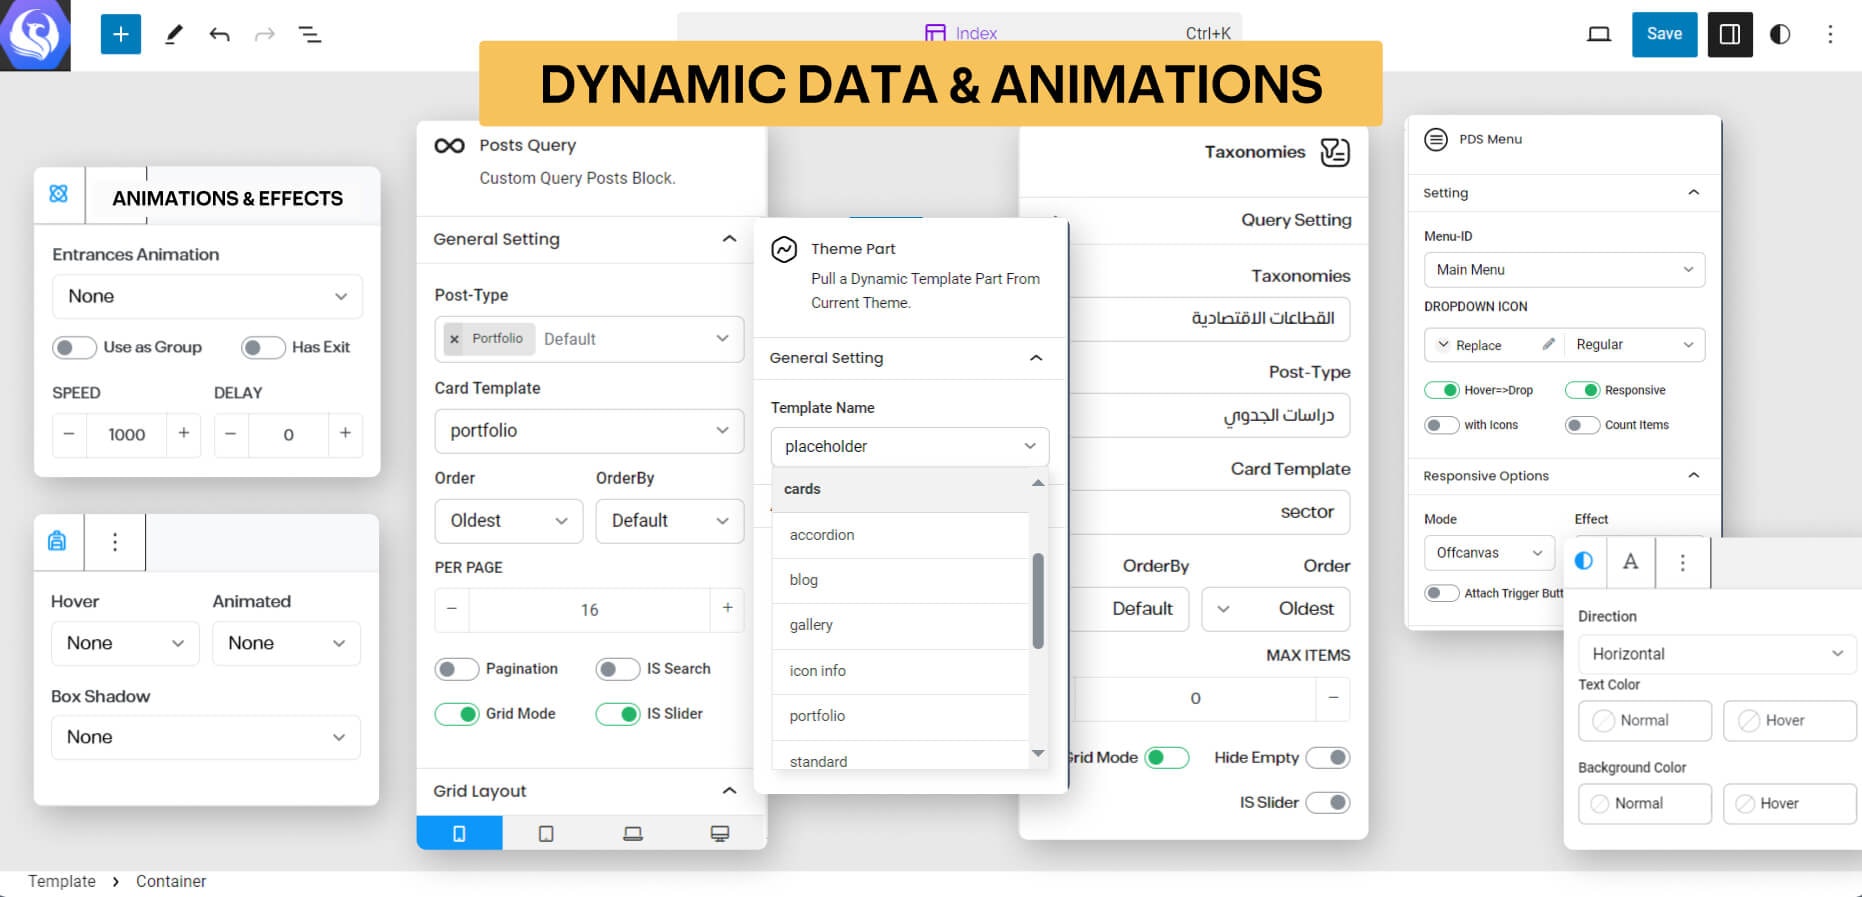The height and width of the screenshot is (897, 1862).
Task: Click the Posts Query infinity icon
Action: pos(450,146)
